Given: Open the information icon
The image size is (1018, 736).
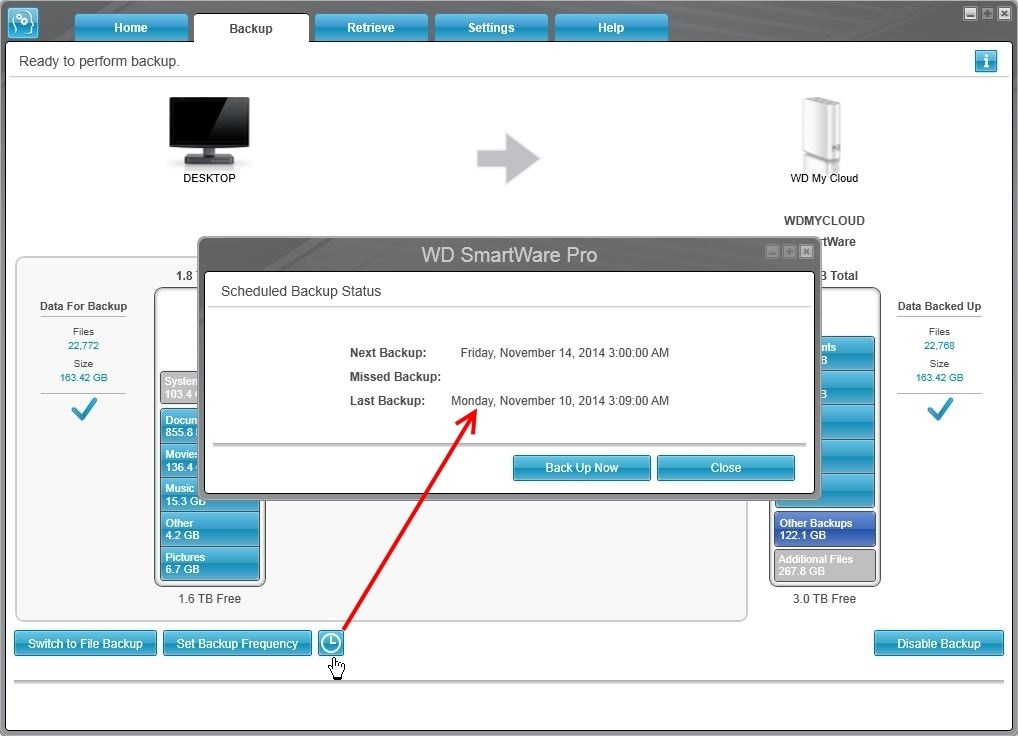Looking at the screenshot, I should (986, 61).
